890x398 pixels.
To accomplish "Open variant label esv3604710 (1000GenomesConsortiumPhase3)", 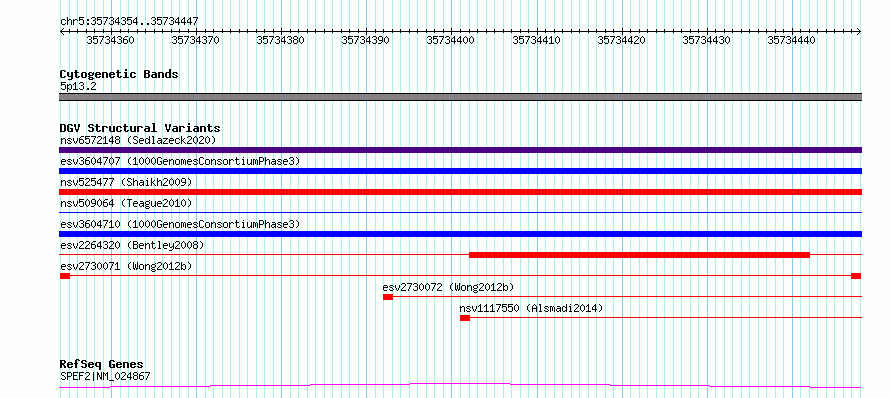I will (180, 224).
